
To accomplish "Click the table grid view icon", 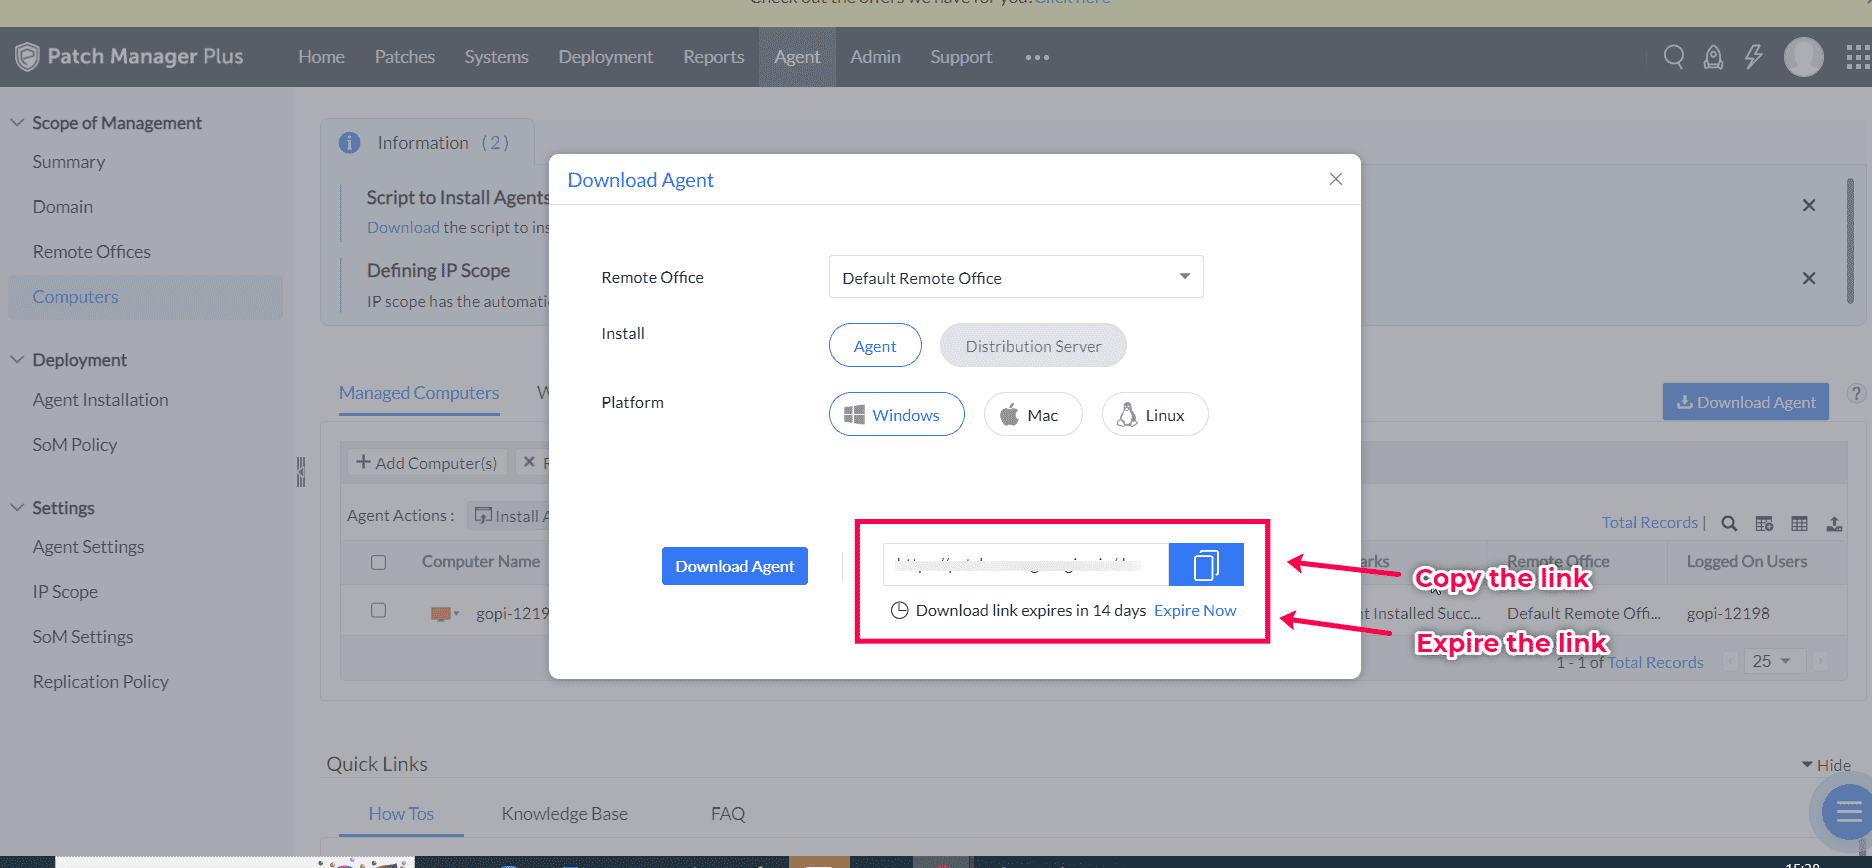I will coord(1799,523).
